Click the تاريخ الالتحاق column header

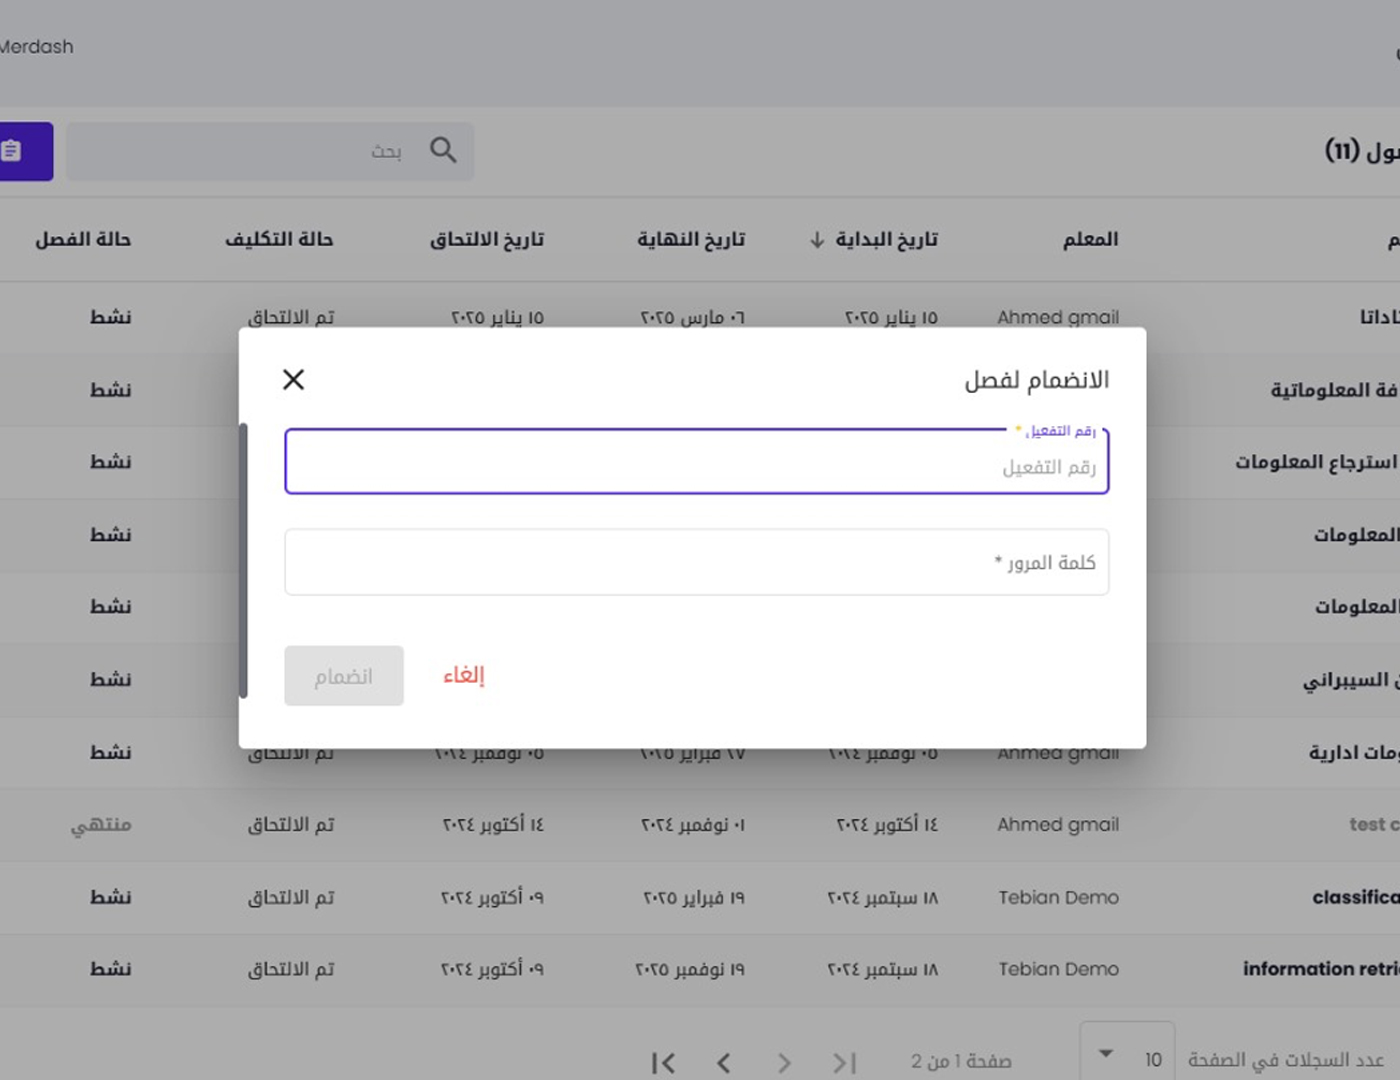point(487,239)
